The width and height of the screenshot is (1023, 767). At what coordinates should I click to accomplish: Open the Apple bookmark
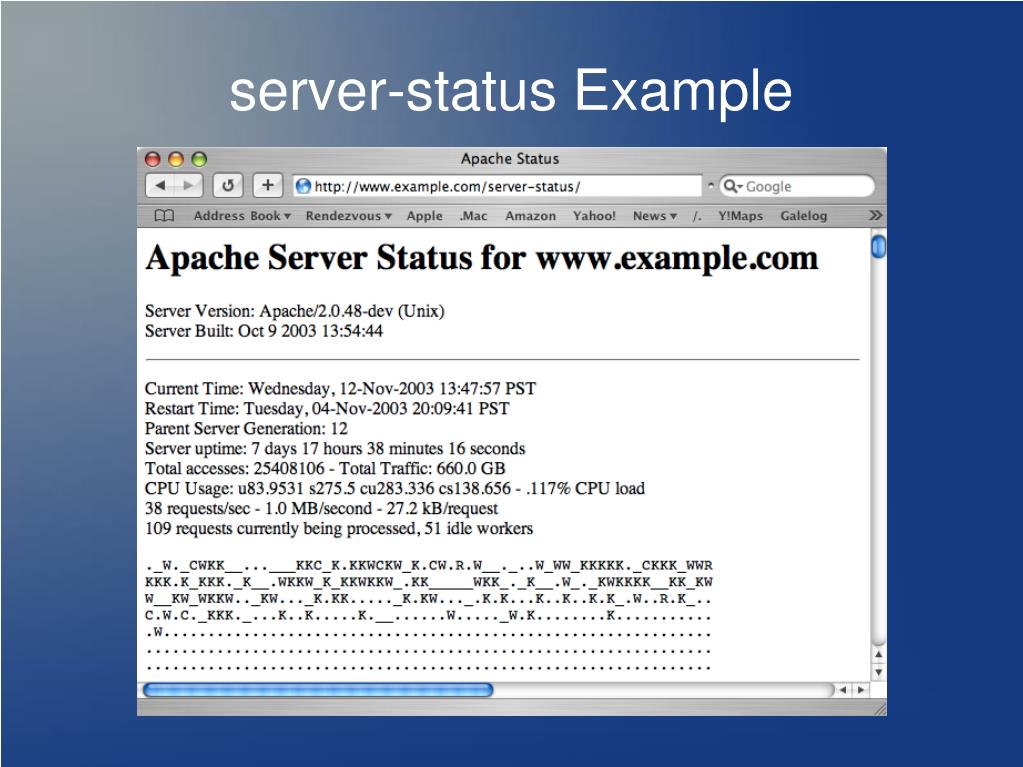coord(424,216)
